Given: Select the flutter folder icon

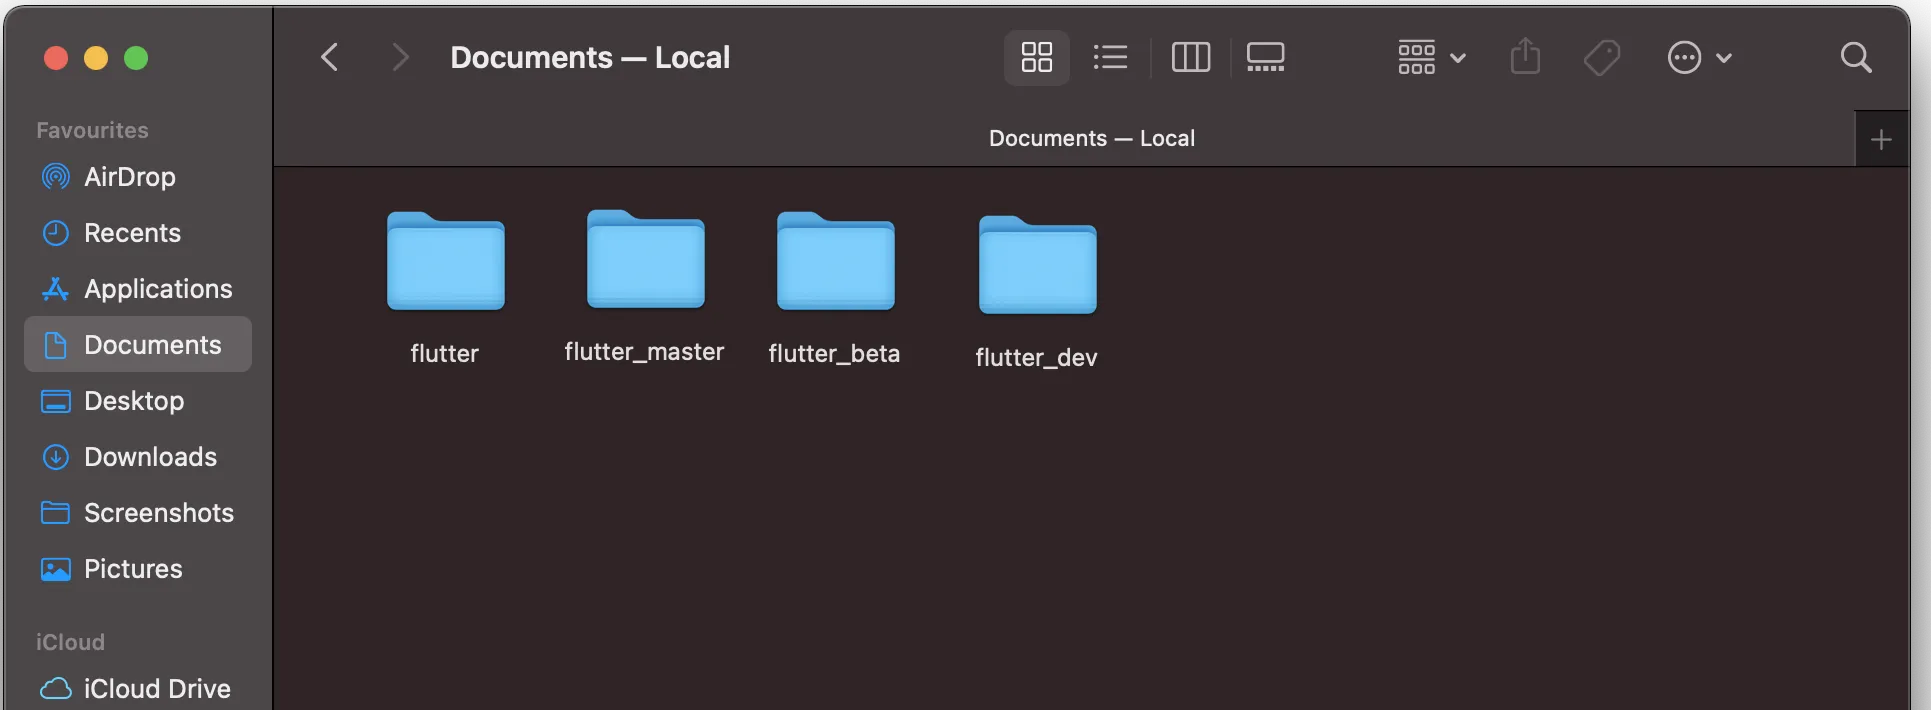Looking at the screenshot, I should tap(445, 261).
